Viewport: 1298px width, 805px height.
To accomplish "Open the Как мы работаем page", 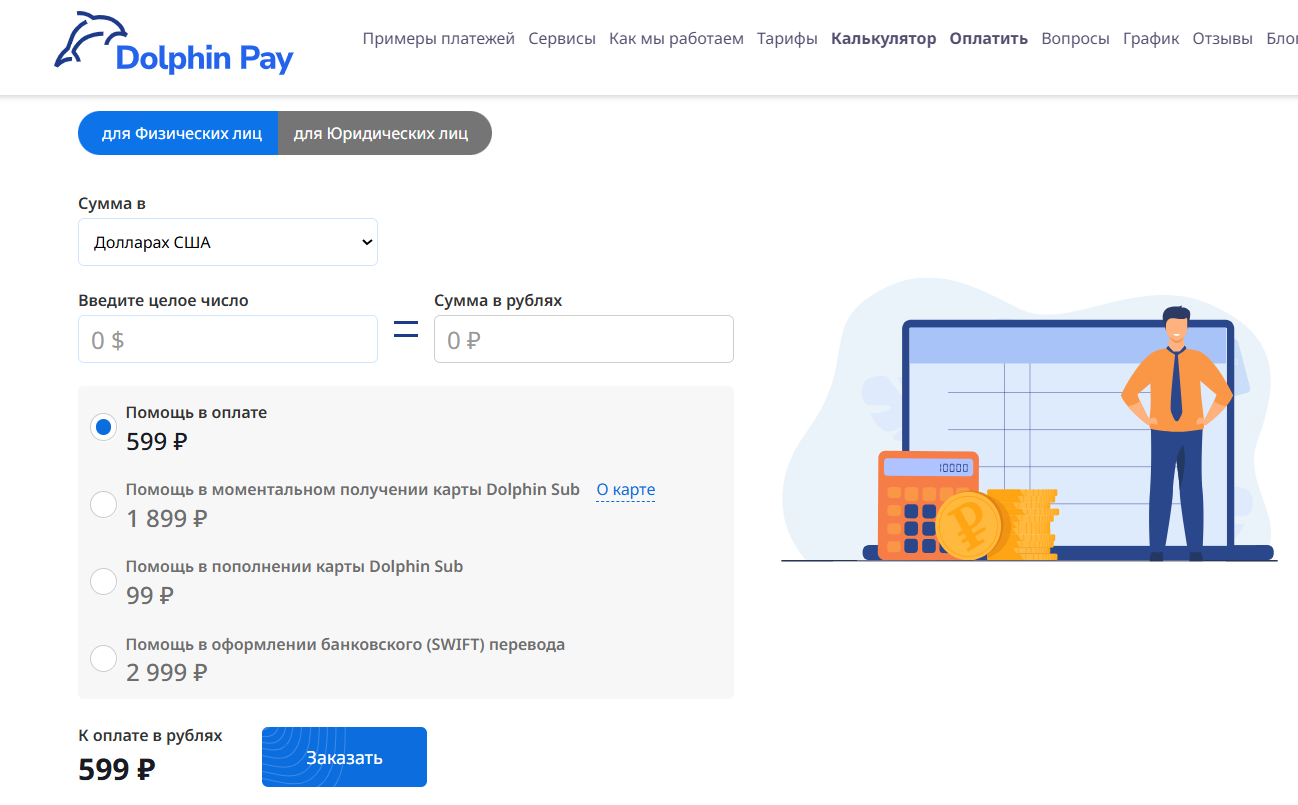I will (x=676, y=39).
